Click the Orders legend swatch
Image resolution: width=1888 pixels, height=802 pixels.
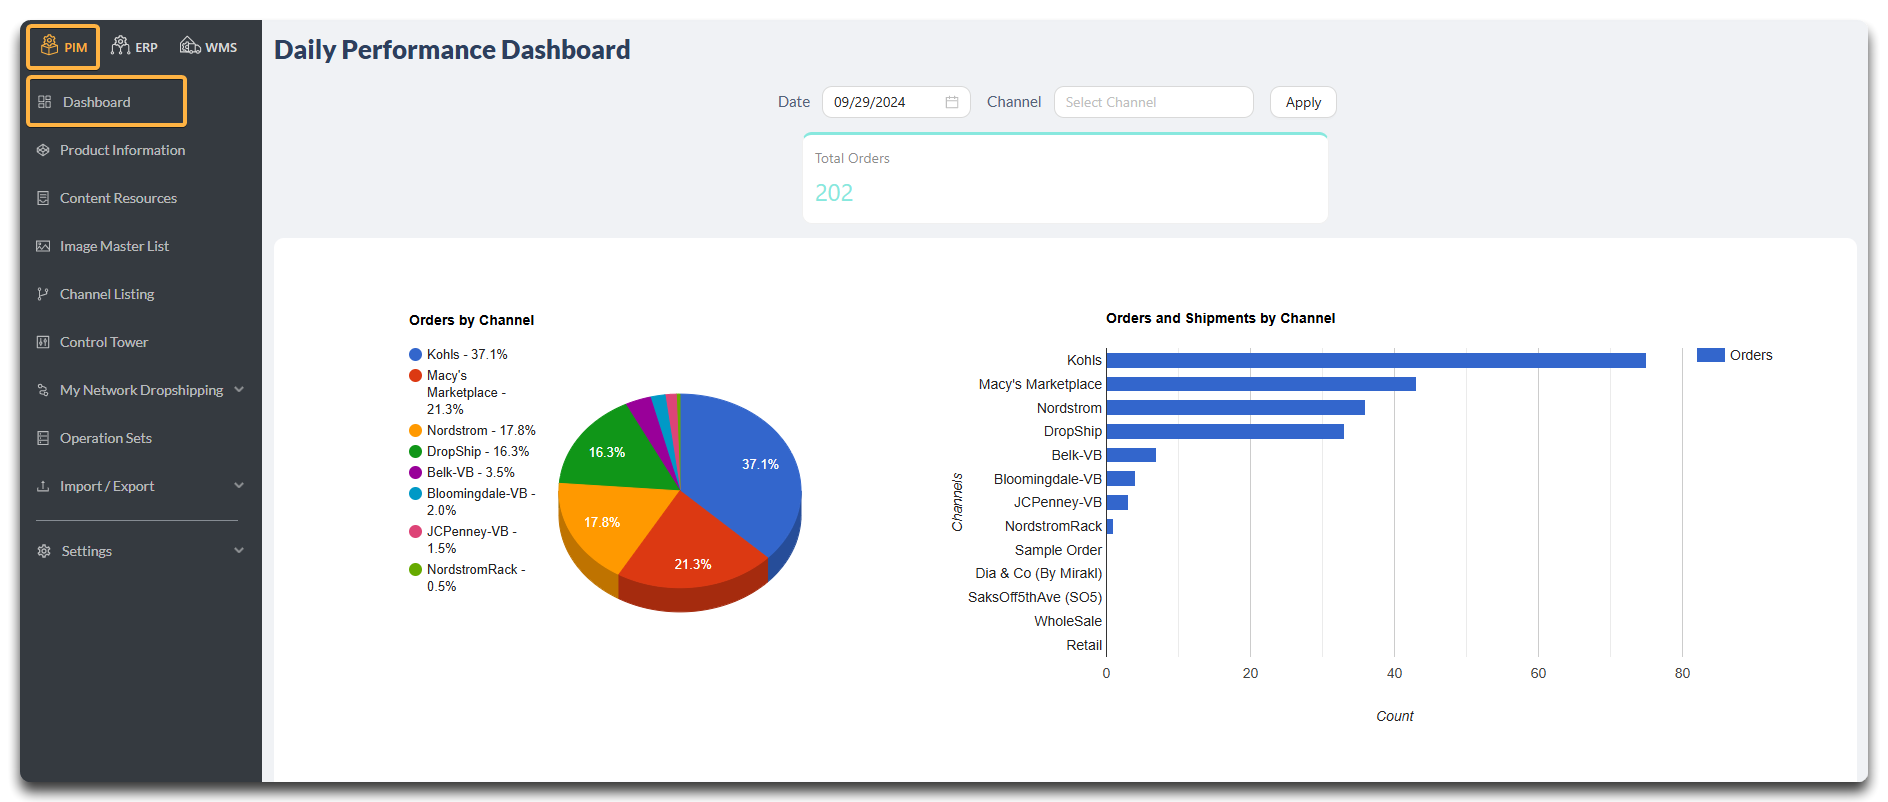1711,355
